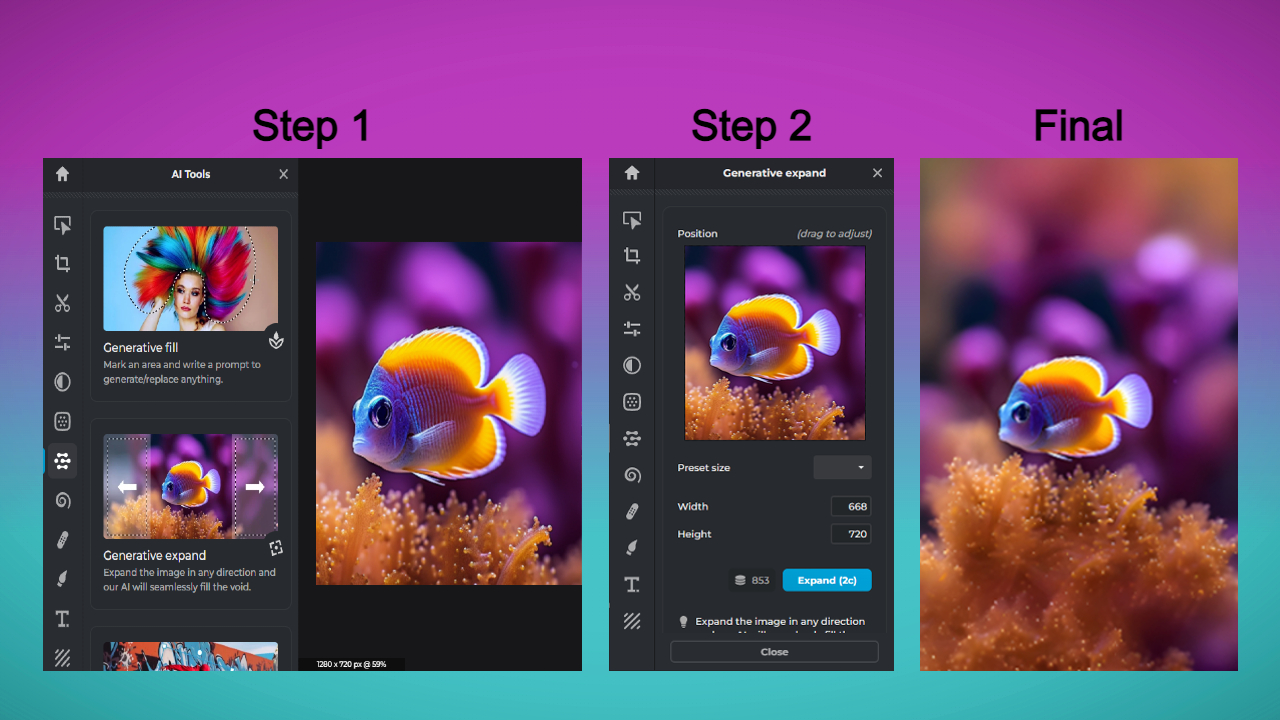Click the Home icon above the toolbar

pos(62,174)
